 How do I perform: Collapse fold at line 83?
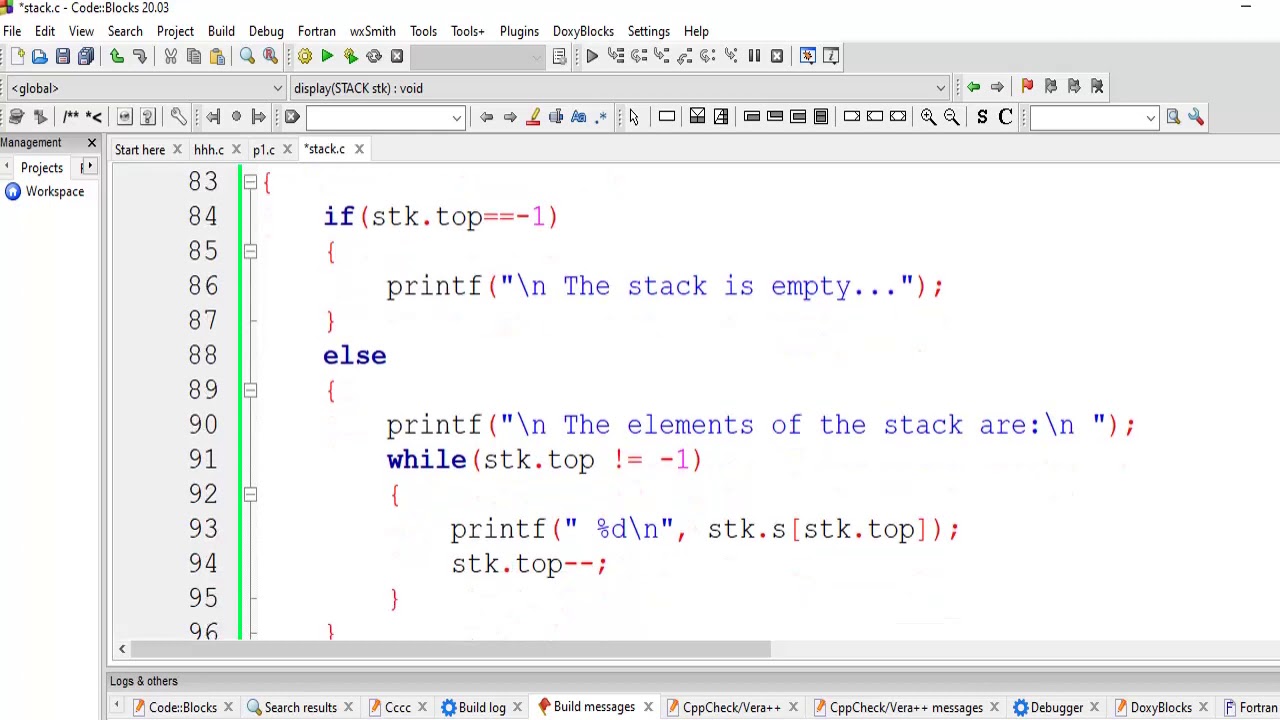pyautogui.click(x=250, y=182)
